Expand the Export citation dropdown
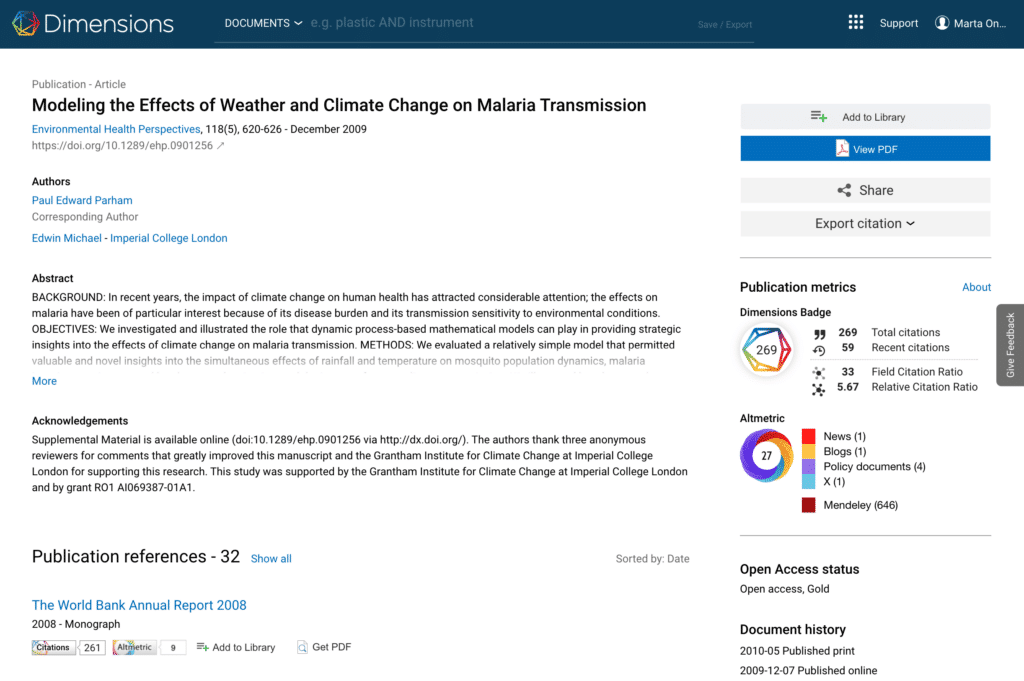 tap(865, 224)
